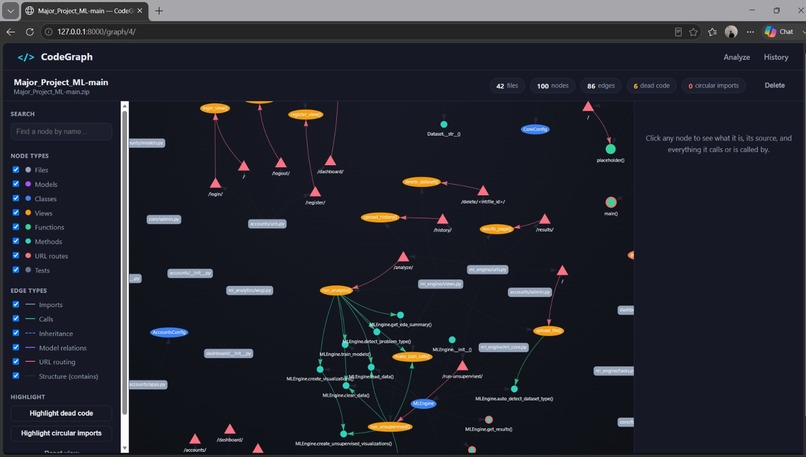Click the MLEngine.get_results() node
This screenshot has height=457, width=806.
(x=489, y=420)
